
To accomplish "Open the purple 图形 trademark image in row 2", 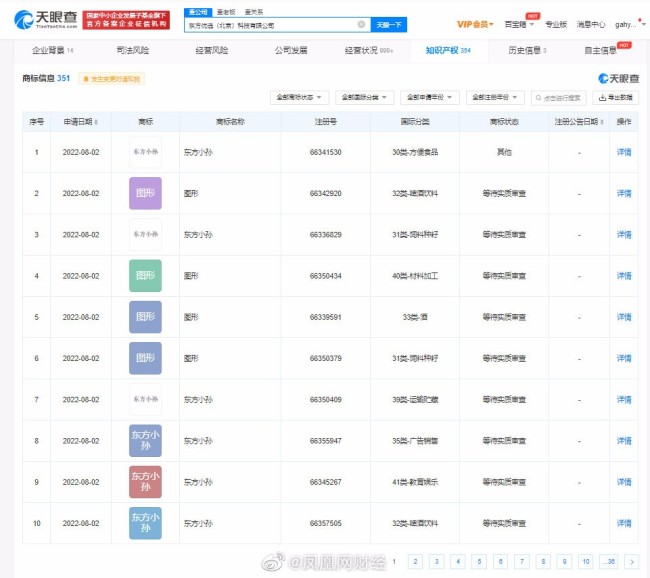I will pos(146,193).
